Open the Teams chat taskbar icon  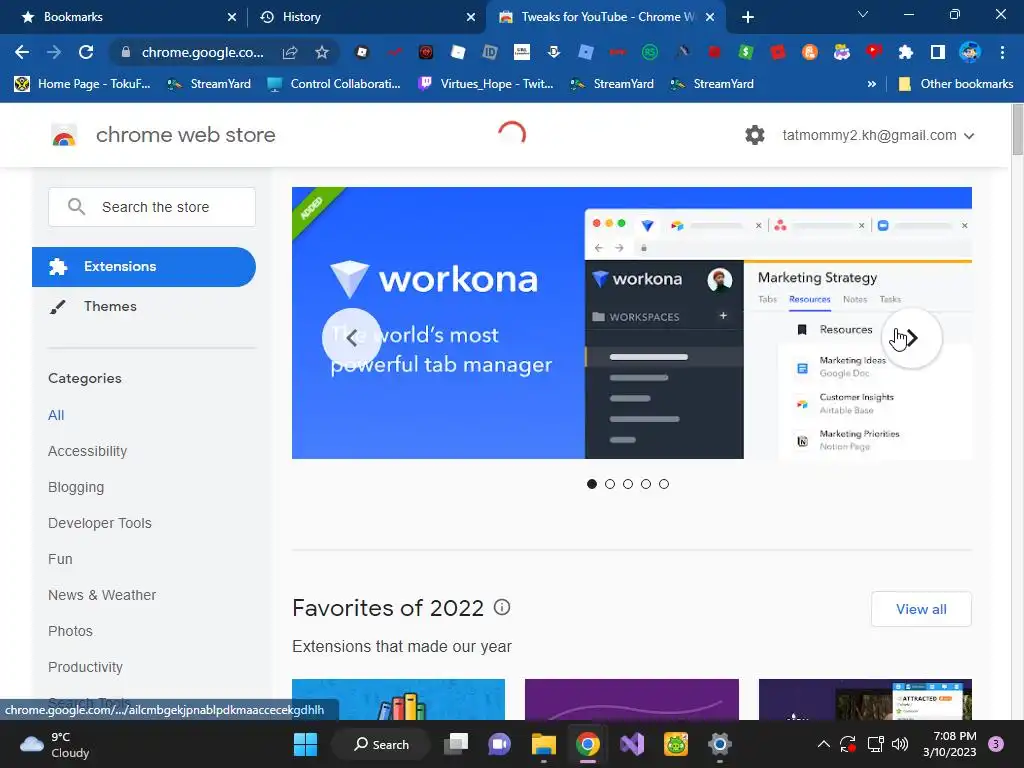pos(500,744)
